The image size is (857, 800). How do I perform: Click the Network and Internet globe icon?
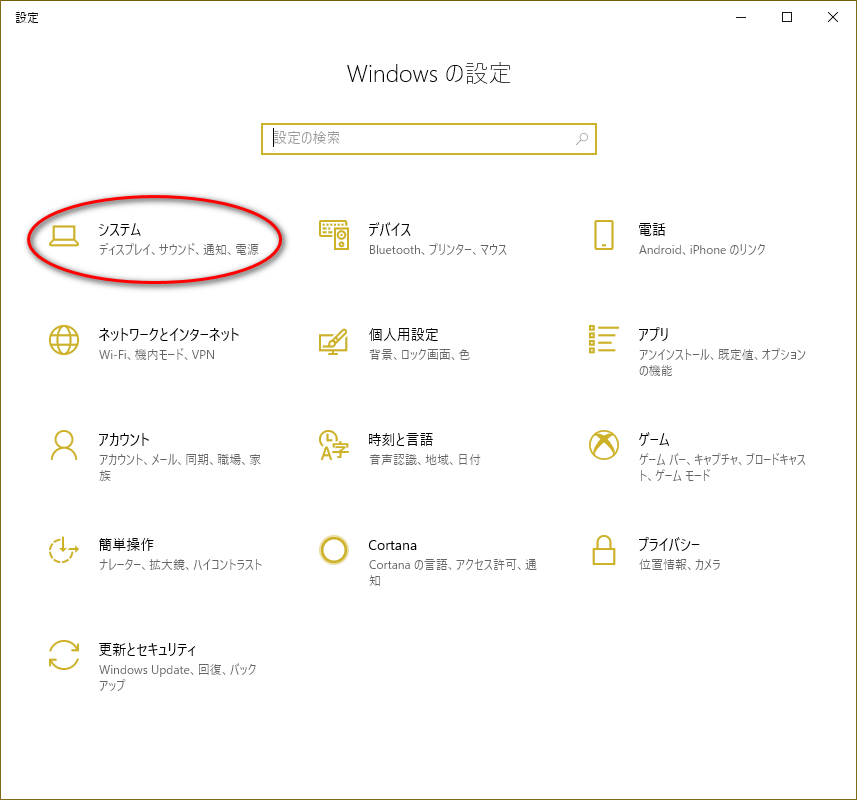(x=64, y=340)
